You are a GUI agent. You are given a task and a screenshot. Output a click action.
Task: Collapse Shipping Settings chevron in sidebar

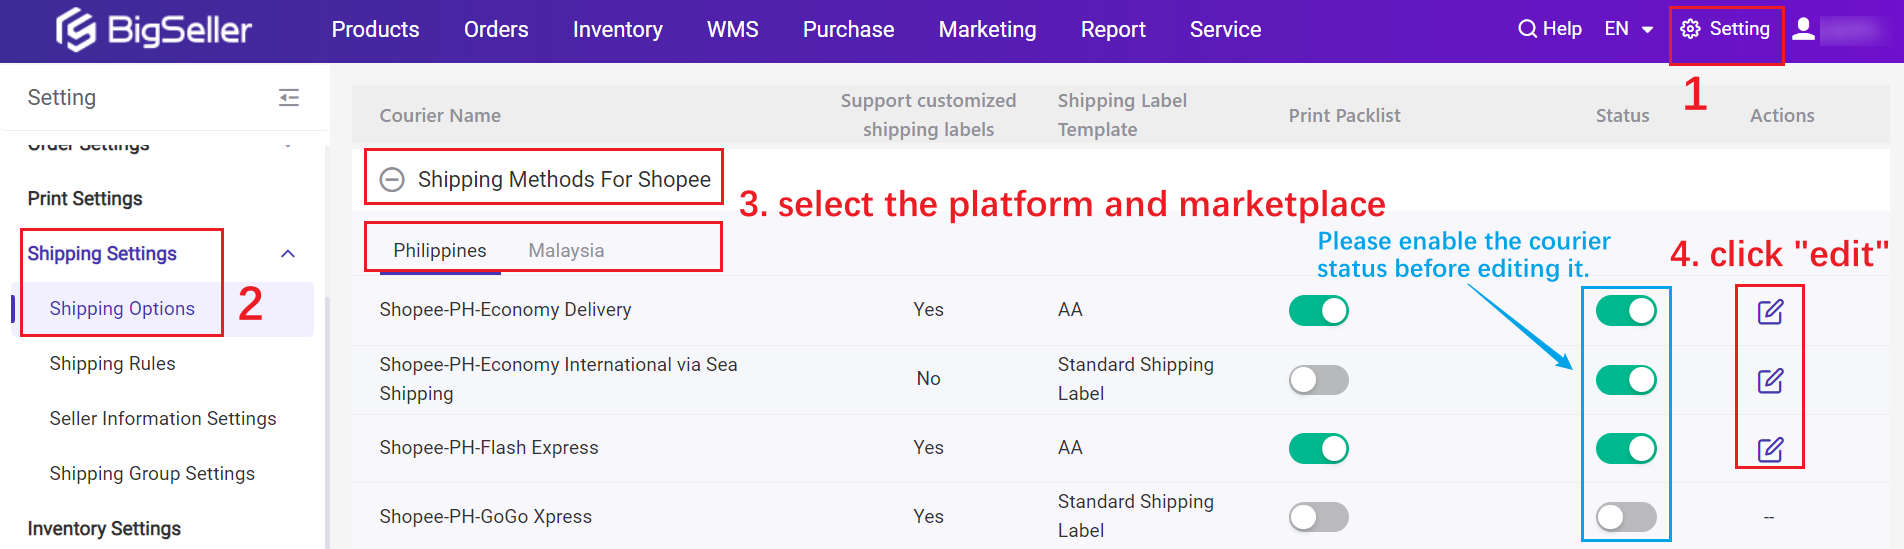(288, 254)
